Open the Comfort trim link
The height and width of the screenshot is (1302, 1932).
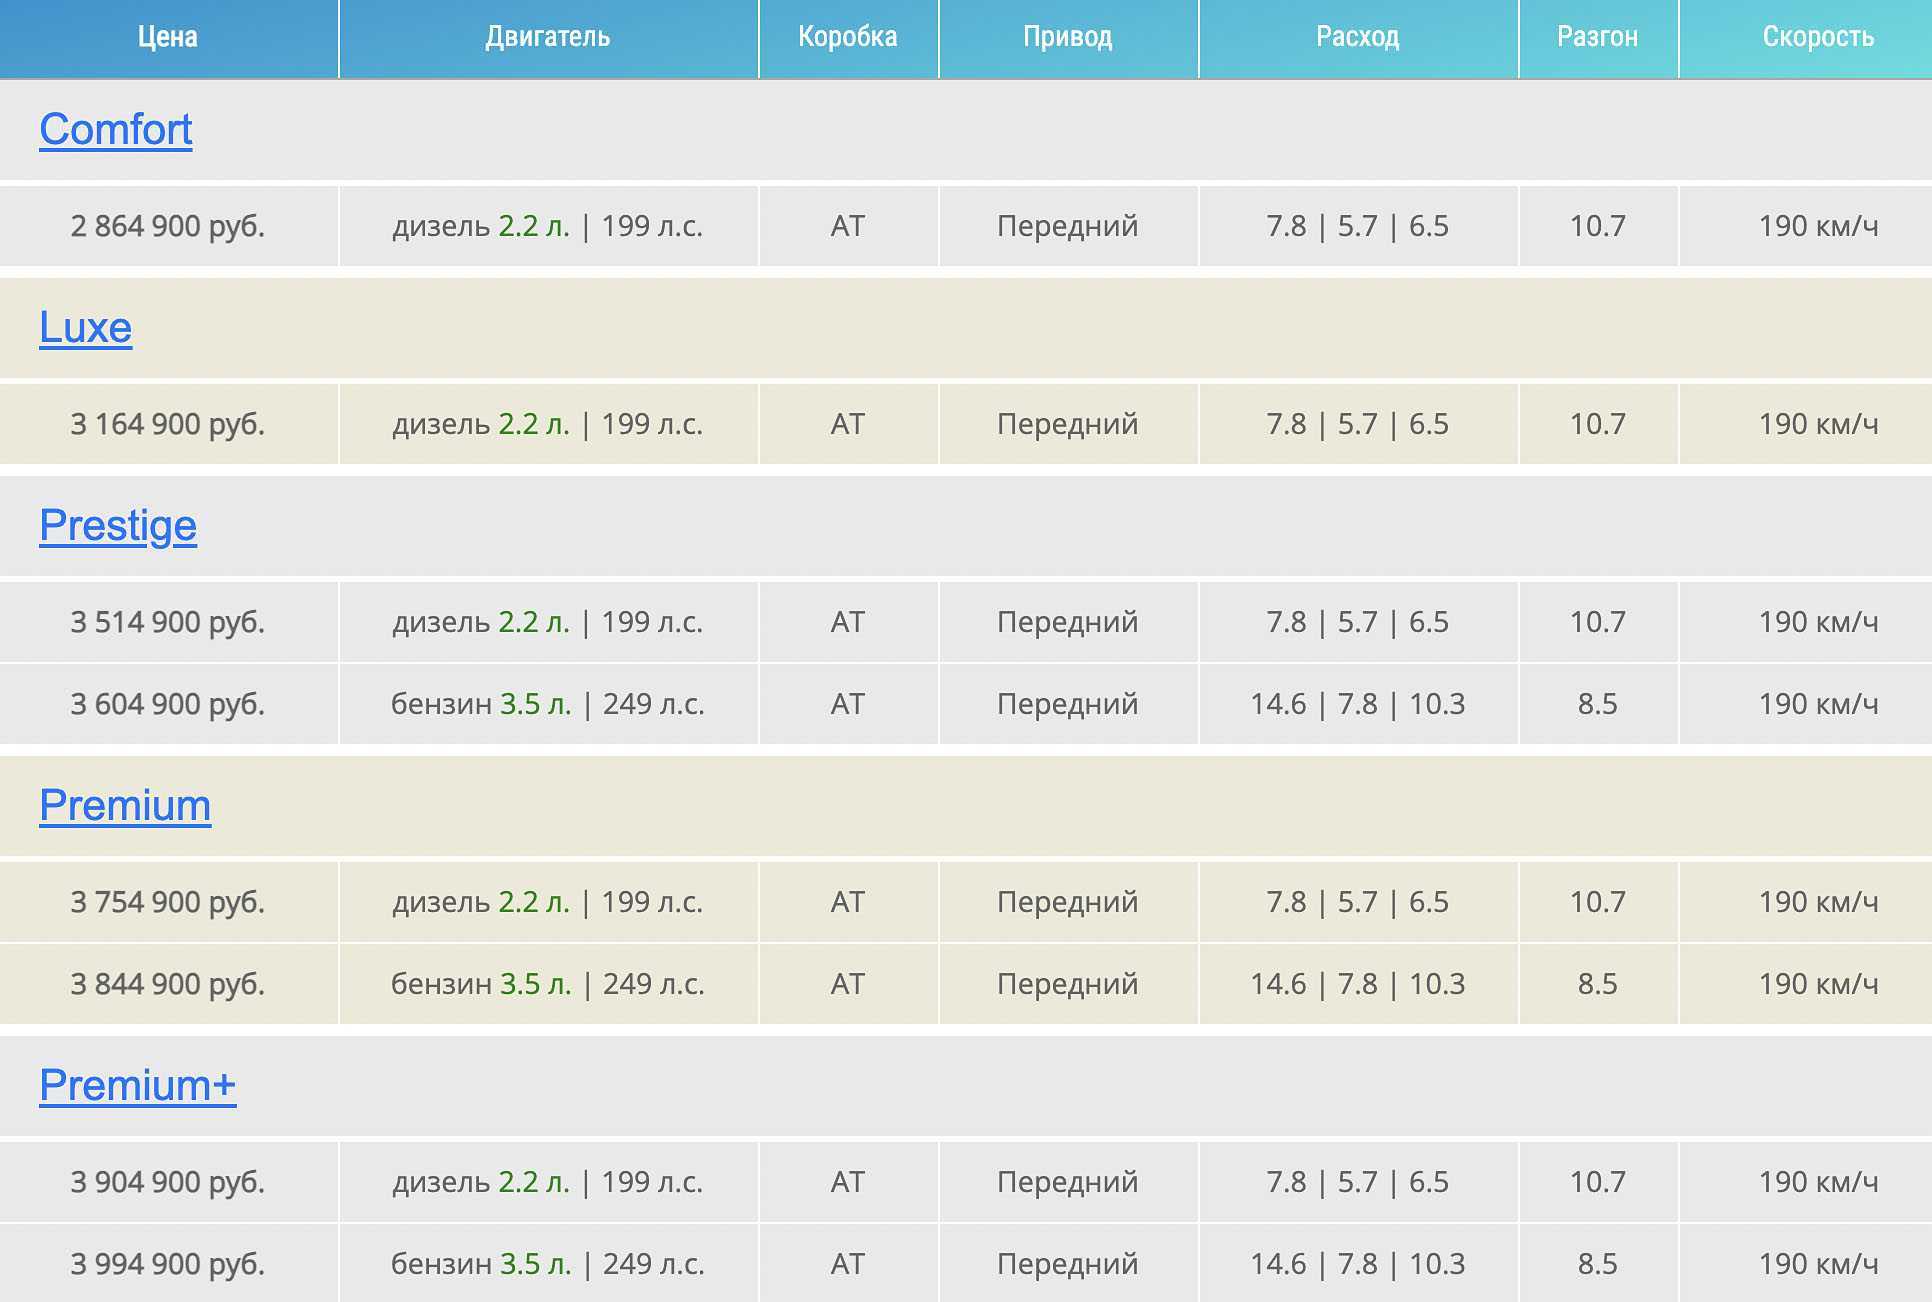point(116,130)
